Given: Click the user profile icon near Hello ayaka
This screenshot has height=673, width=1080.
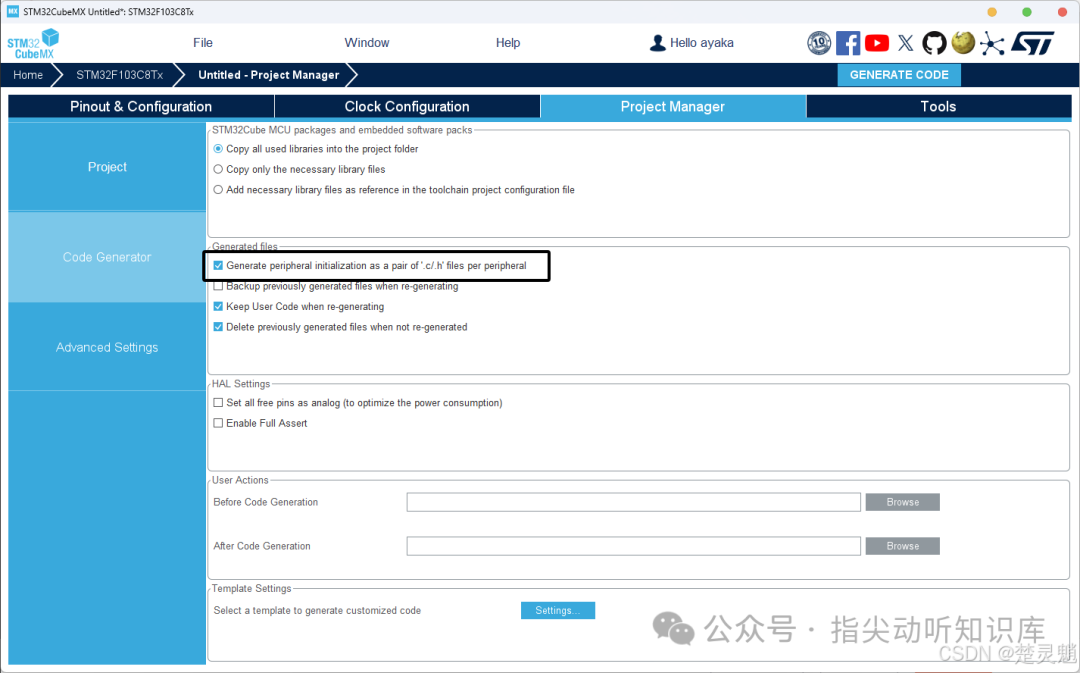Looking at the screenshot, I should pyautogui.click(x=658, y=43).
